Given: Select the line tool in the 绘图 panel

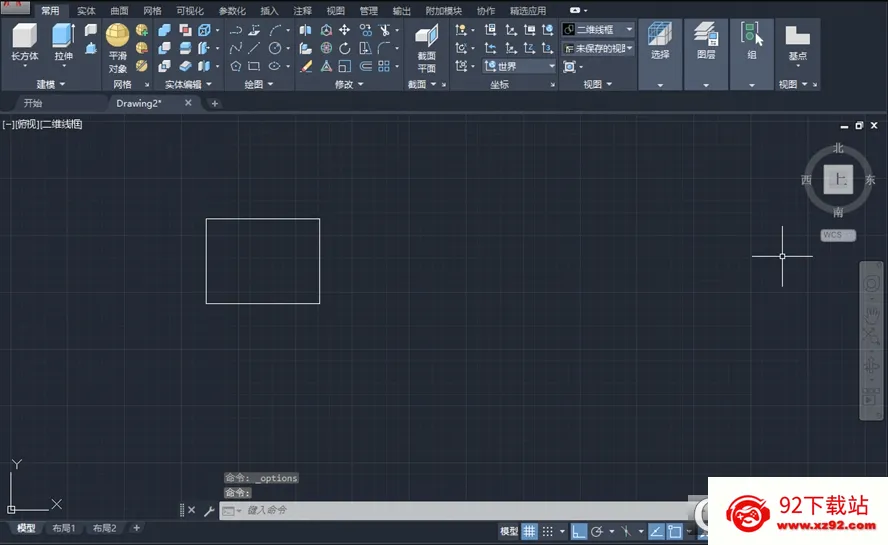Looking at the screenshot, I should coord(254,48).
